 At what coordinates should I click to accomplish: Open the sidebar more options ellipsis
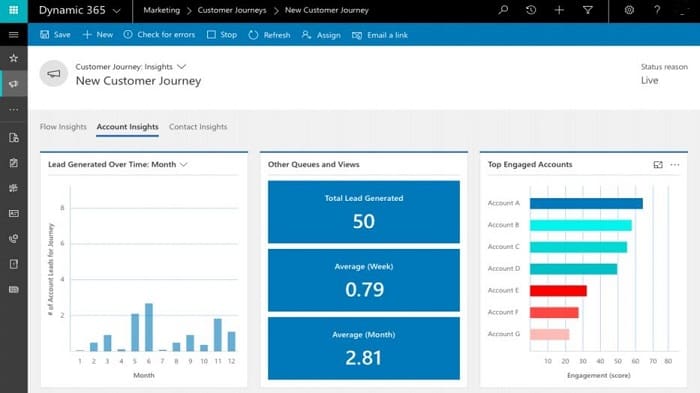13,109
